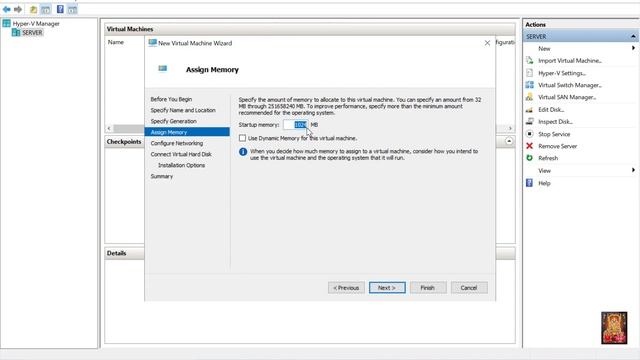This screenshot has height=360, width=640.
Task: Open the New action menu item
Action: coord(544,49)
